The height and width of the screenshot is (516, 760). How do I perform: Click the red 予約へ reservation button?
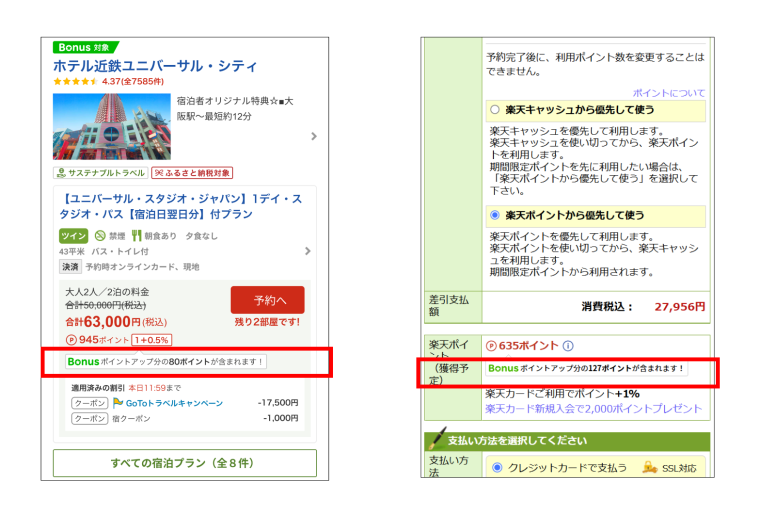click(x=268, y=300)
